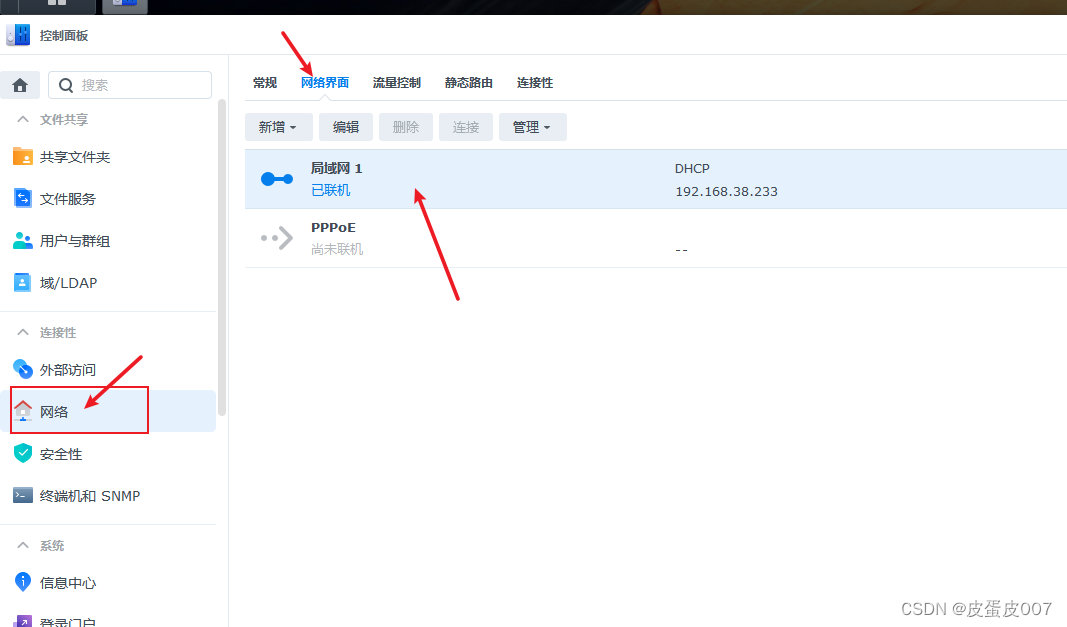Switch to the 流量控制 tab
Viewport: 1067px width, 627px height.
tap(396, 82)
